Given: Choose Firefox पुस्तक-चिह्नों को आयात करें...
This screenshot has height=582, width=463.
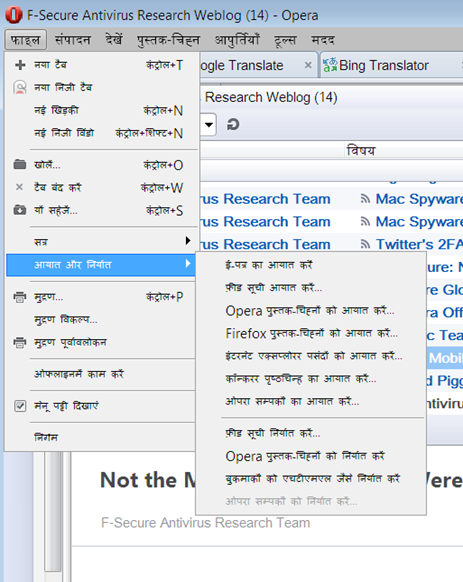Looking at the screenshot, I should [x=311, y=333].
